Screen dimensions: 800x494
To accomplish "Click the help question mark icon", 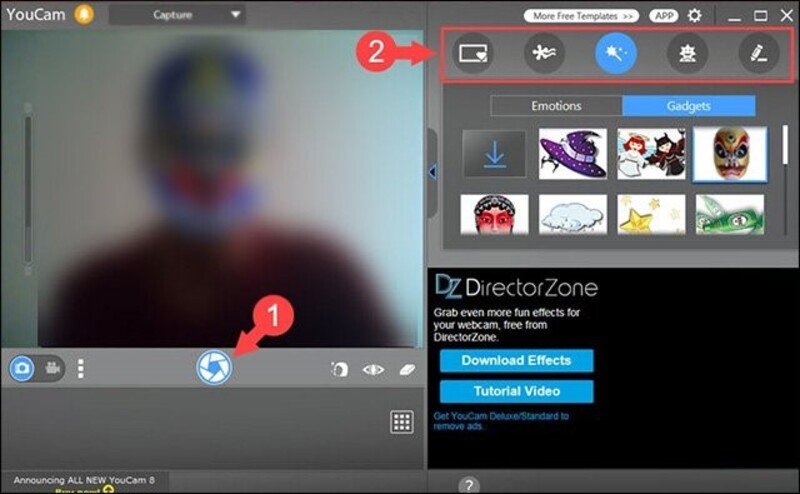I will pyautogui.click(x=468, y=484).
